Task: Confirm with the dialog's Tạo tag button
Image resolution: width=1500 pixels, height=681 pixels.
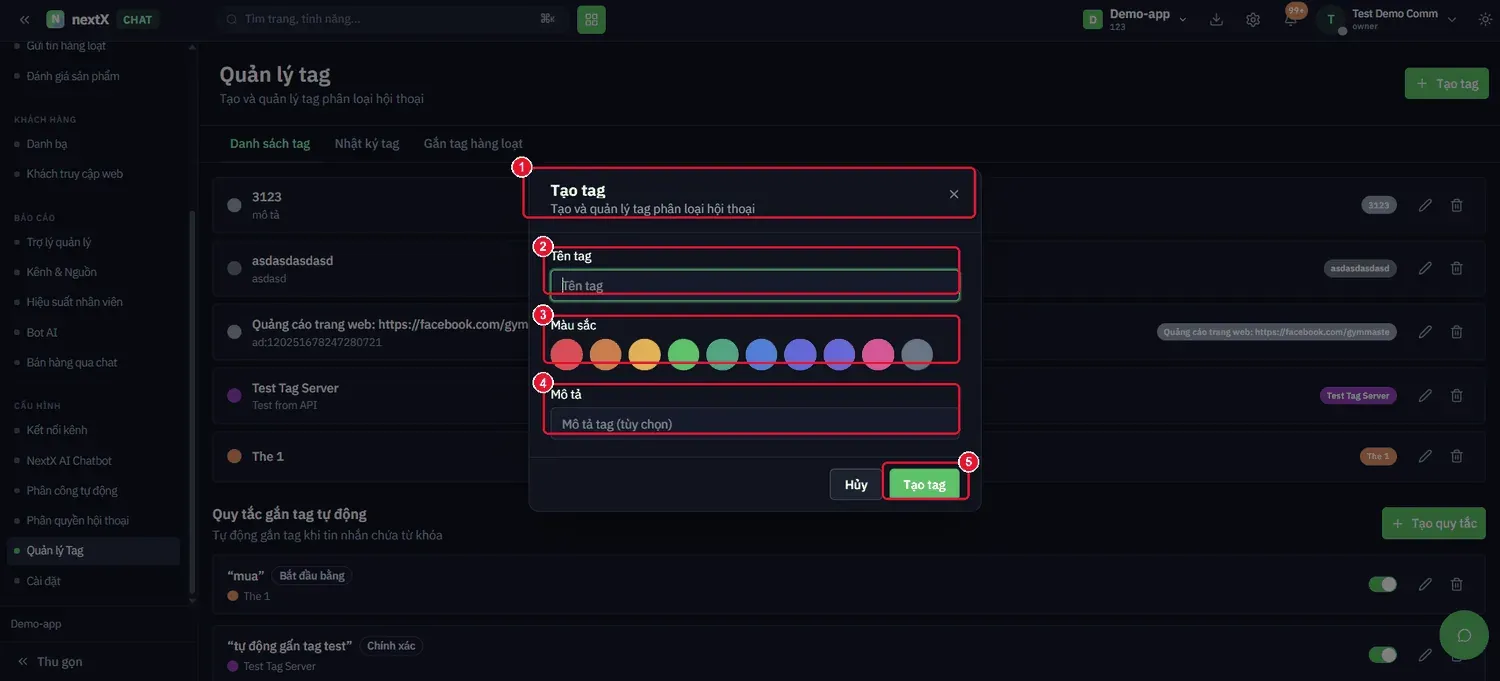Action: (x=924, y=485)
